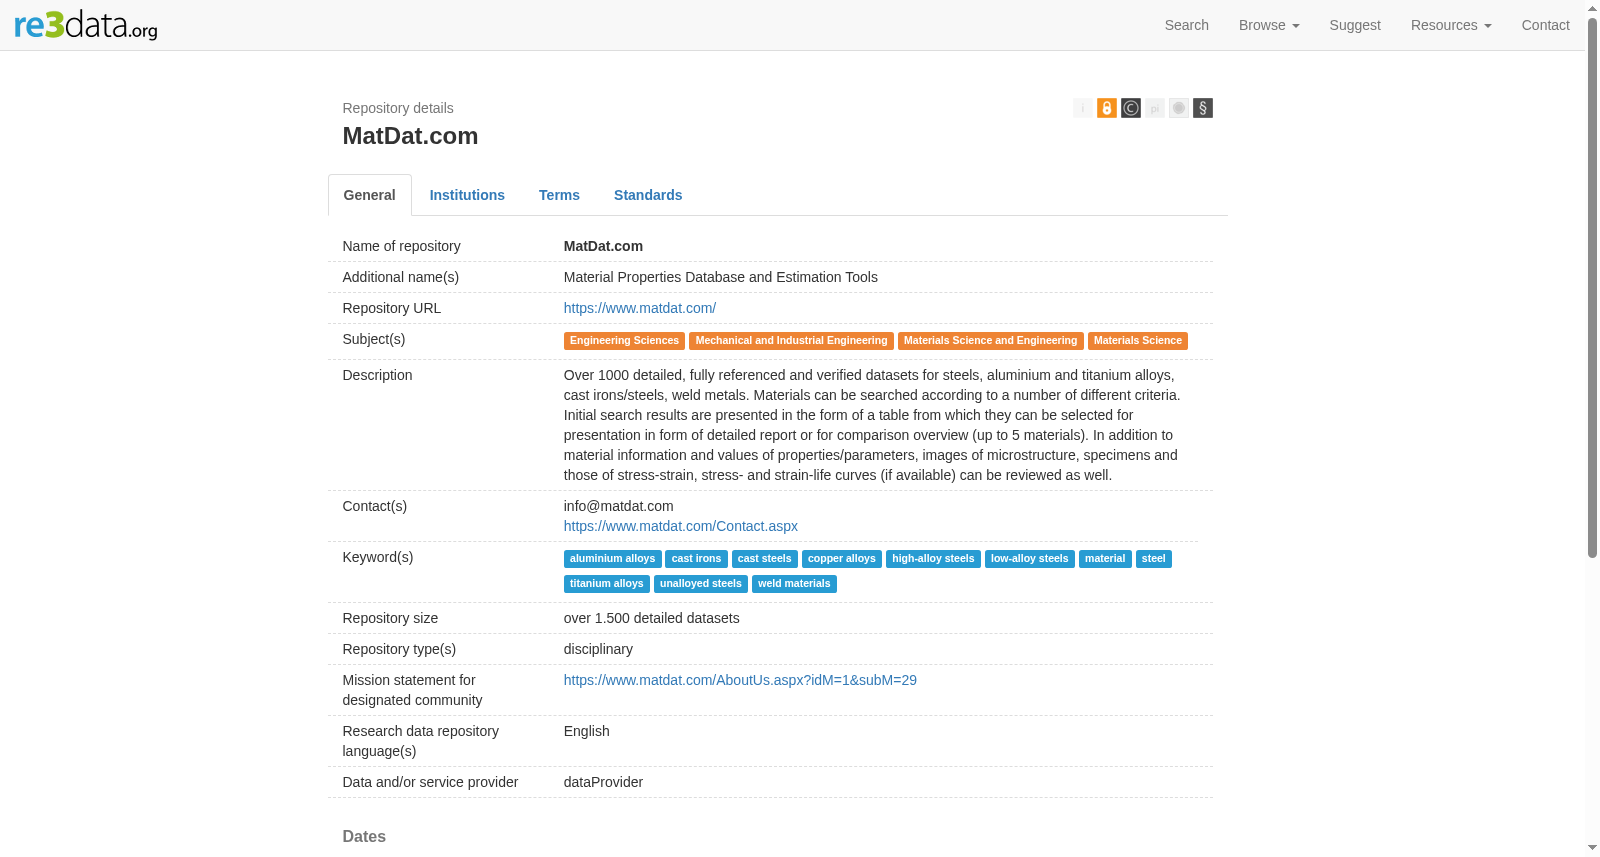Screen dimensions: 1600x857
Task: Select the General tab
Action: (370, 195)
